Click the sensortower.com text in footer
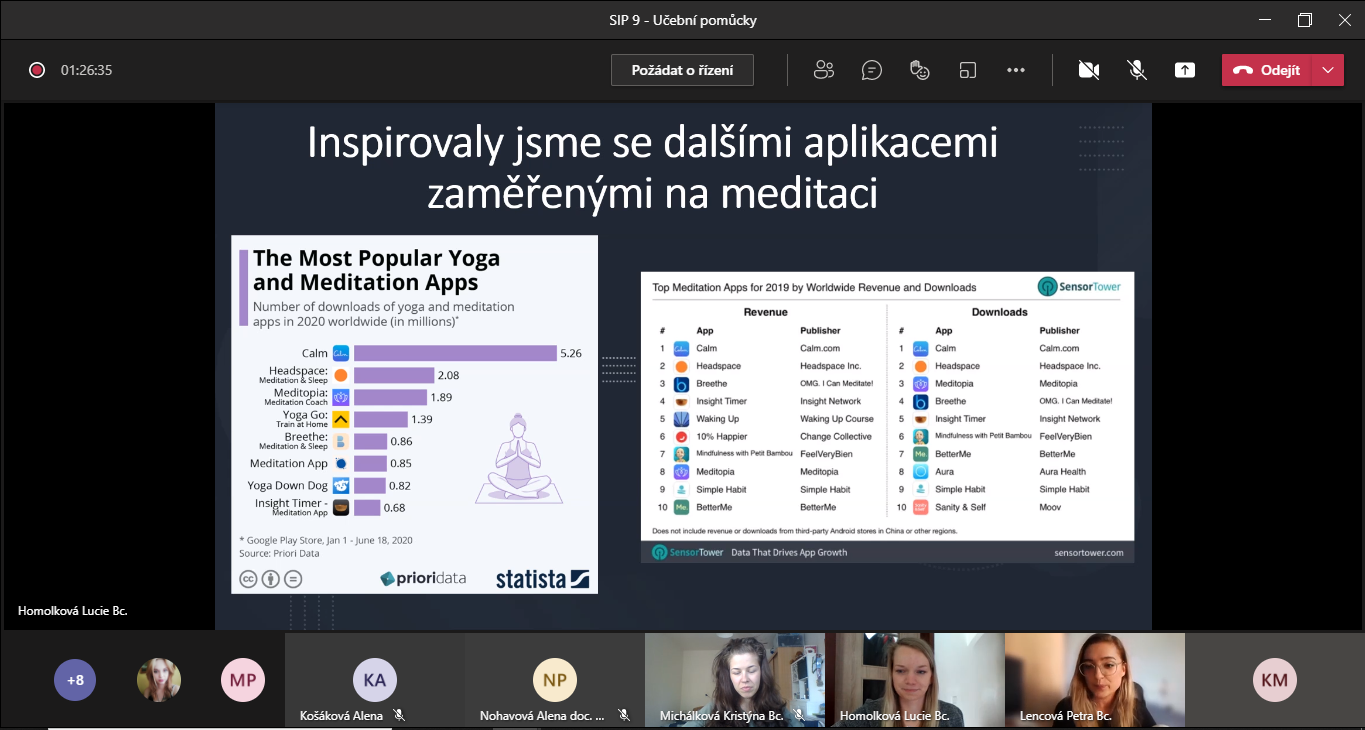The height and width of the screenshot is (730, 1365). pyautogui.click(x=1088, y=552)
